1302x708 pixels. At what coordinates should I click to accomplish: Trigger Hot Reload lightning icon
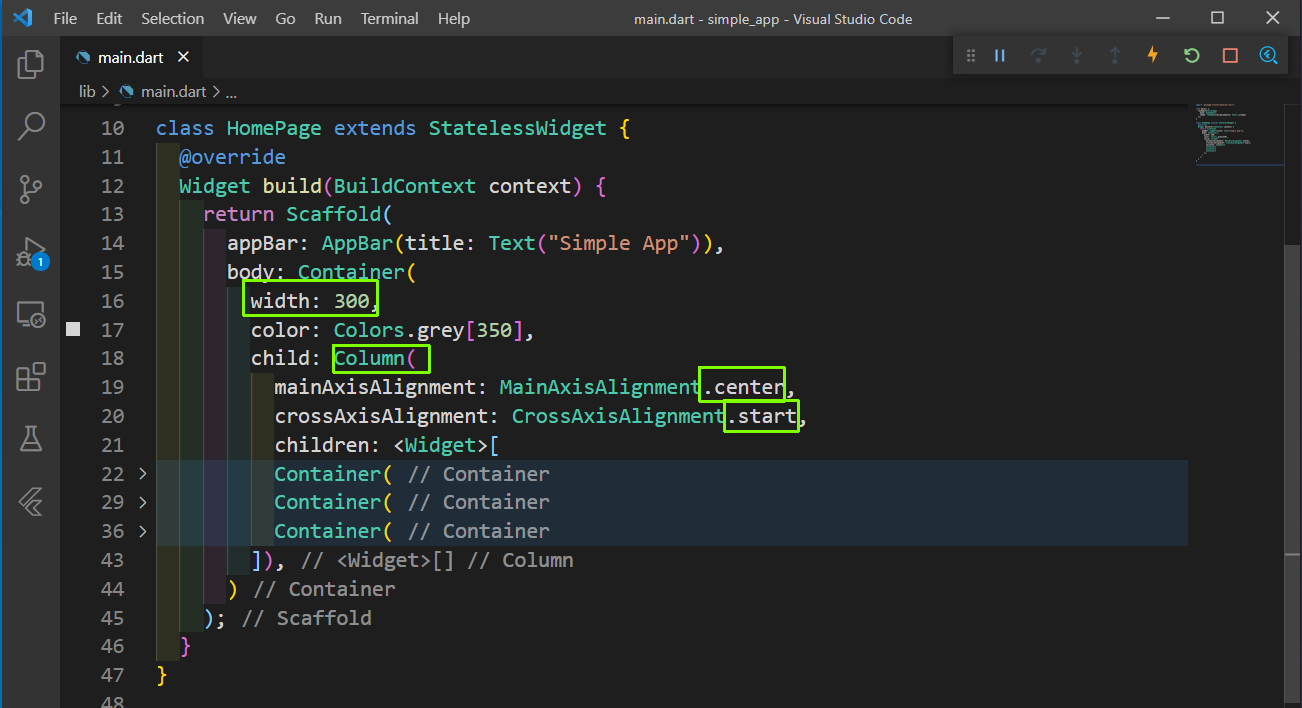point(1152,55)
